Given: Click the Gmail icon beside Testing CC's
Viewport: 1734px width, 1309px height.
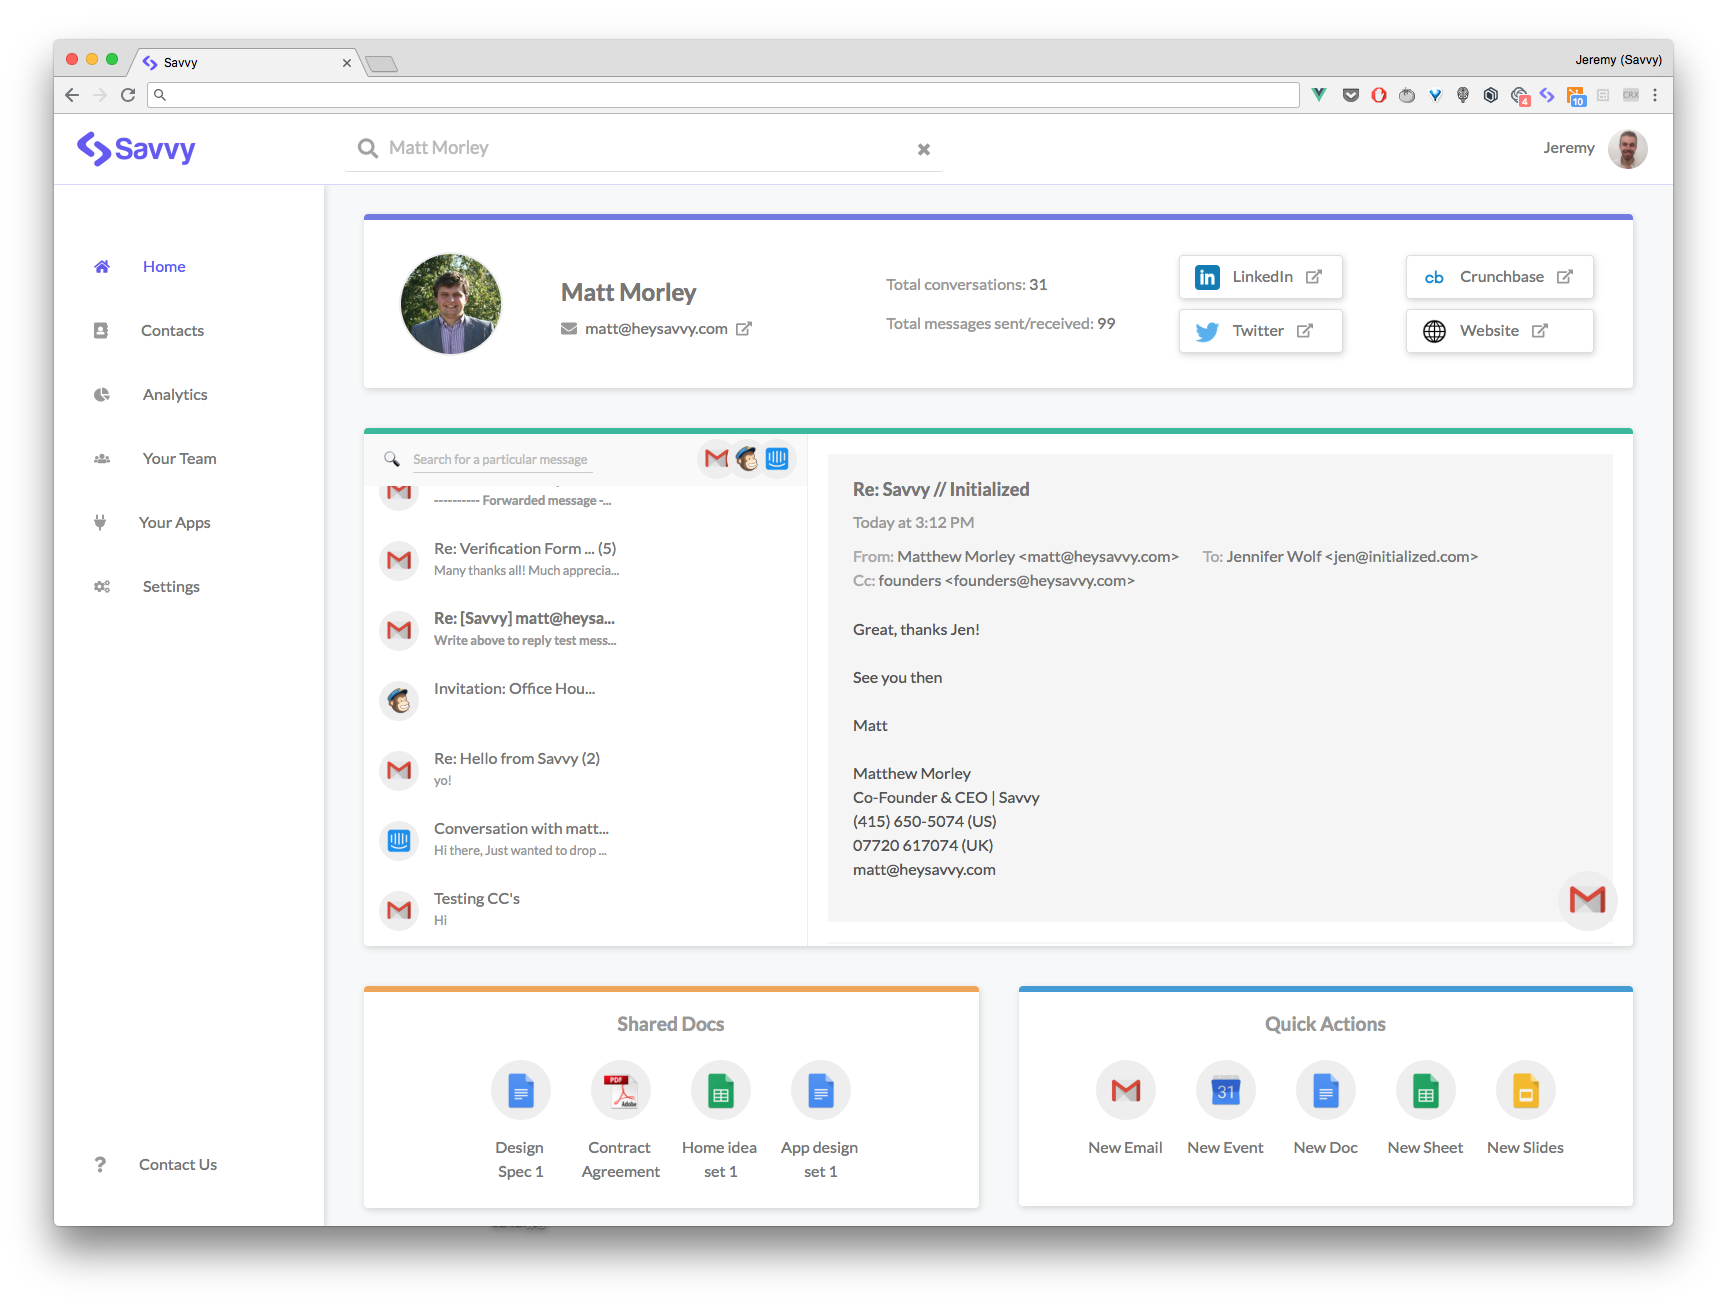Looking at the screenshot, I should pyautogui.click(x=399, y=911).
